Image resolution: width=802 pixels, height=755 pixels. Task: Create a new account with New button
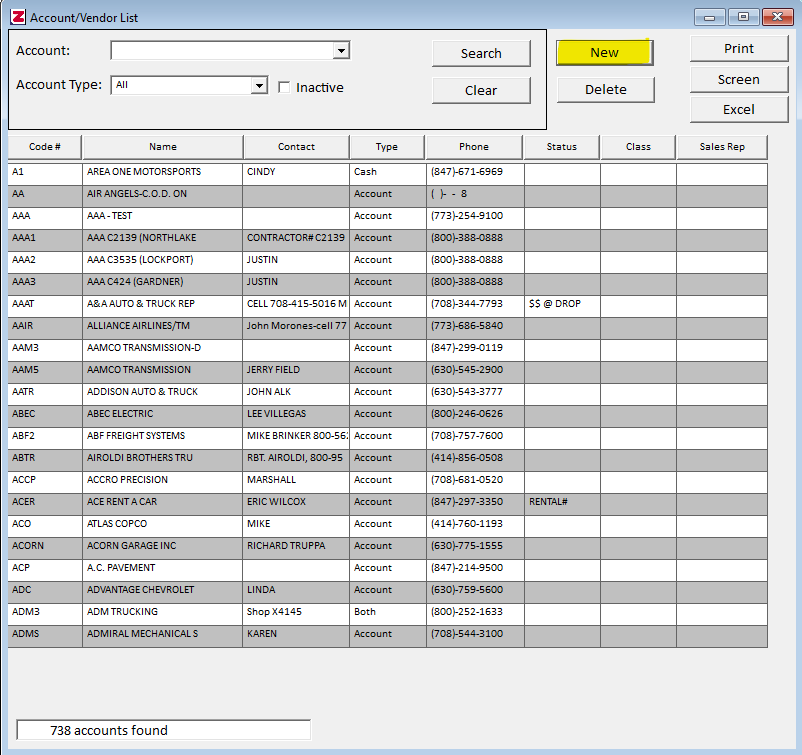[x=605, y=53]
